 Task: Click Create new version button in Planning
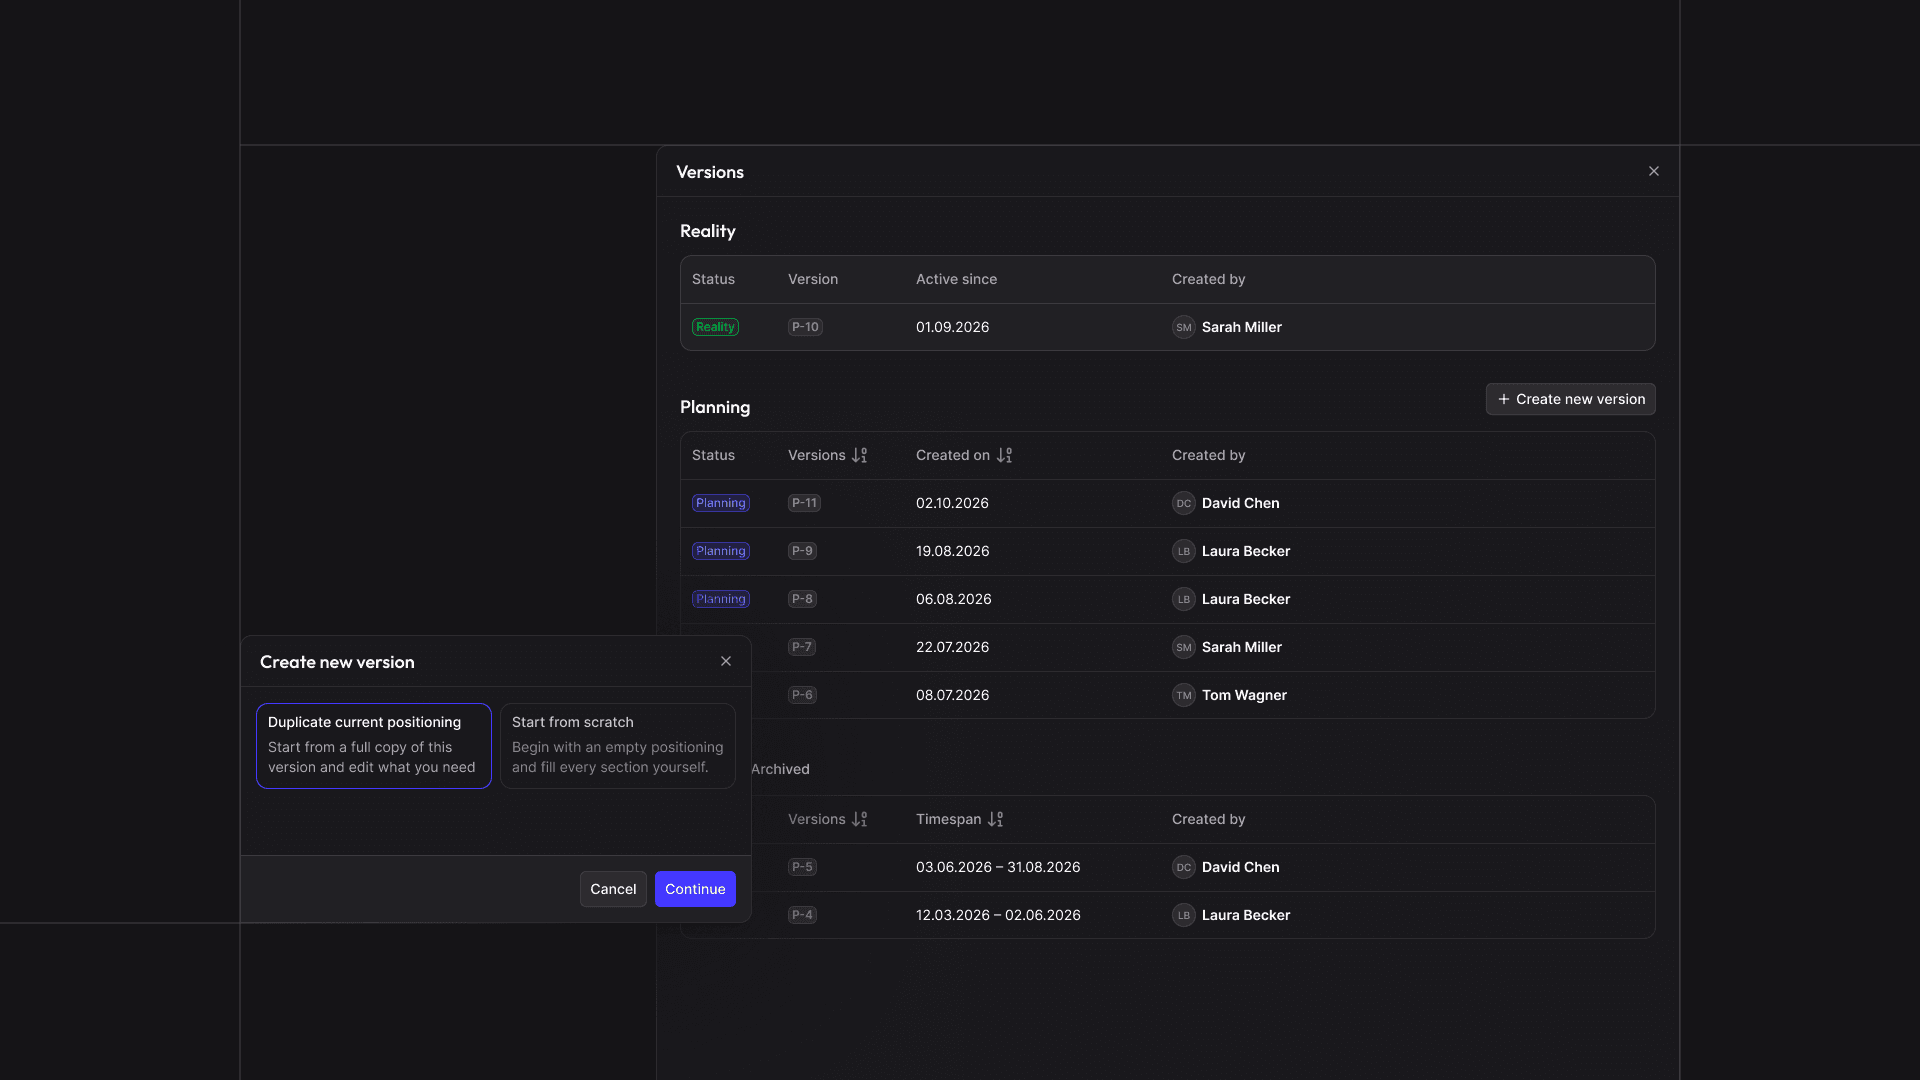point(1570,399)
